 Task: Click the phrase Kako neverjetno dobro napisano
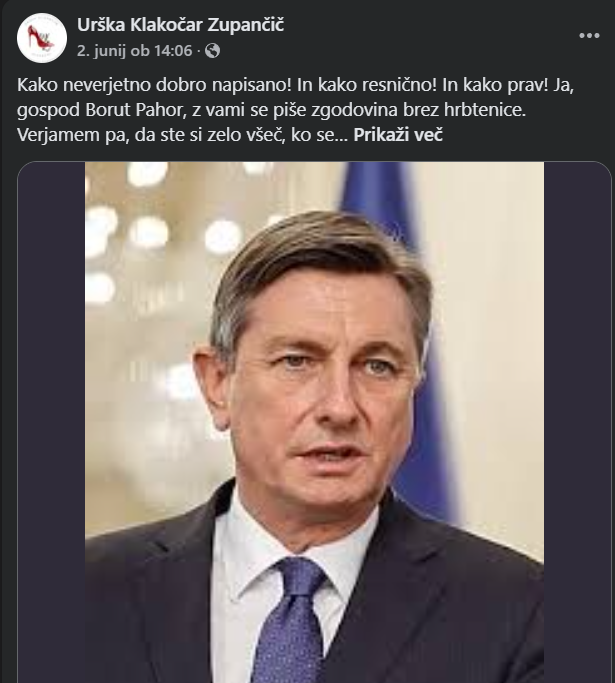[154, 85]
